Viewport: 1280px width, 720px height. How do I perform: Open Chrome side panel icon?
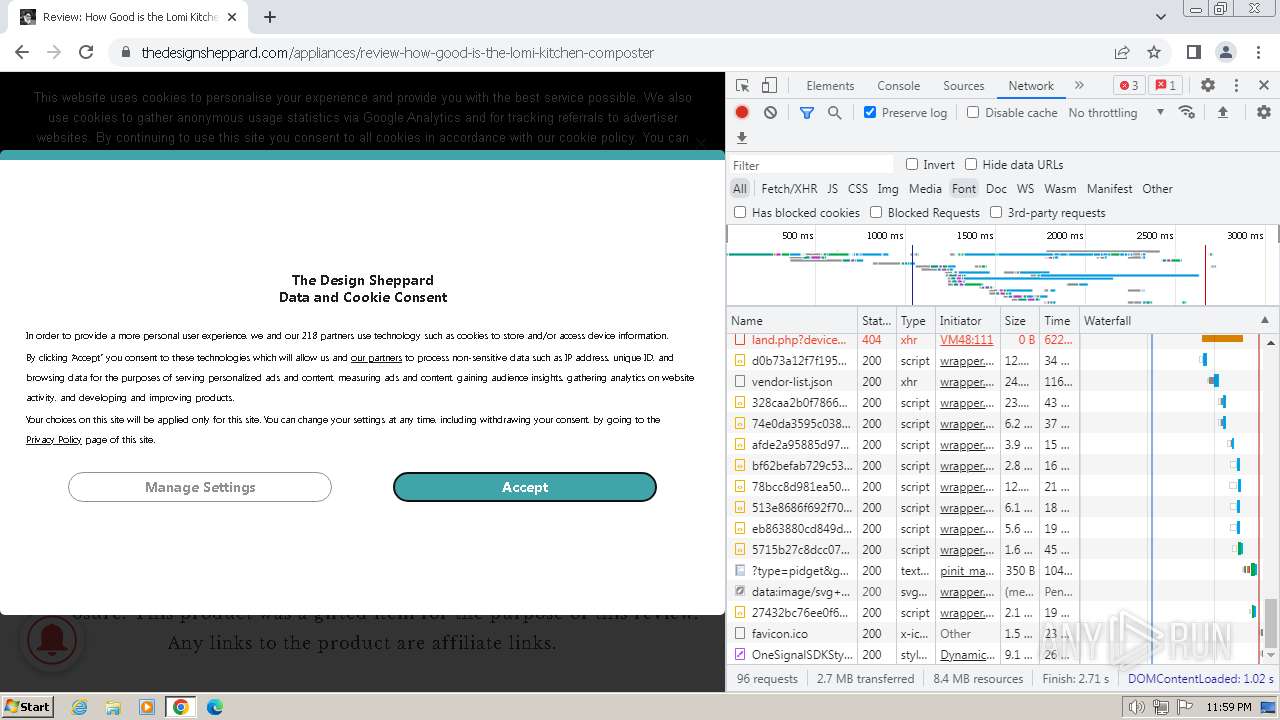1194,52
